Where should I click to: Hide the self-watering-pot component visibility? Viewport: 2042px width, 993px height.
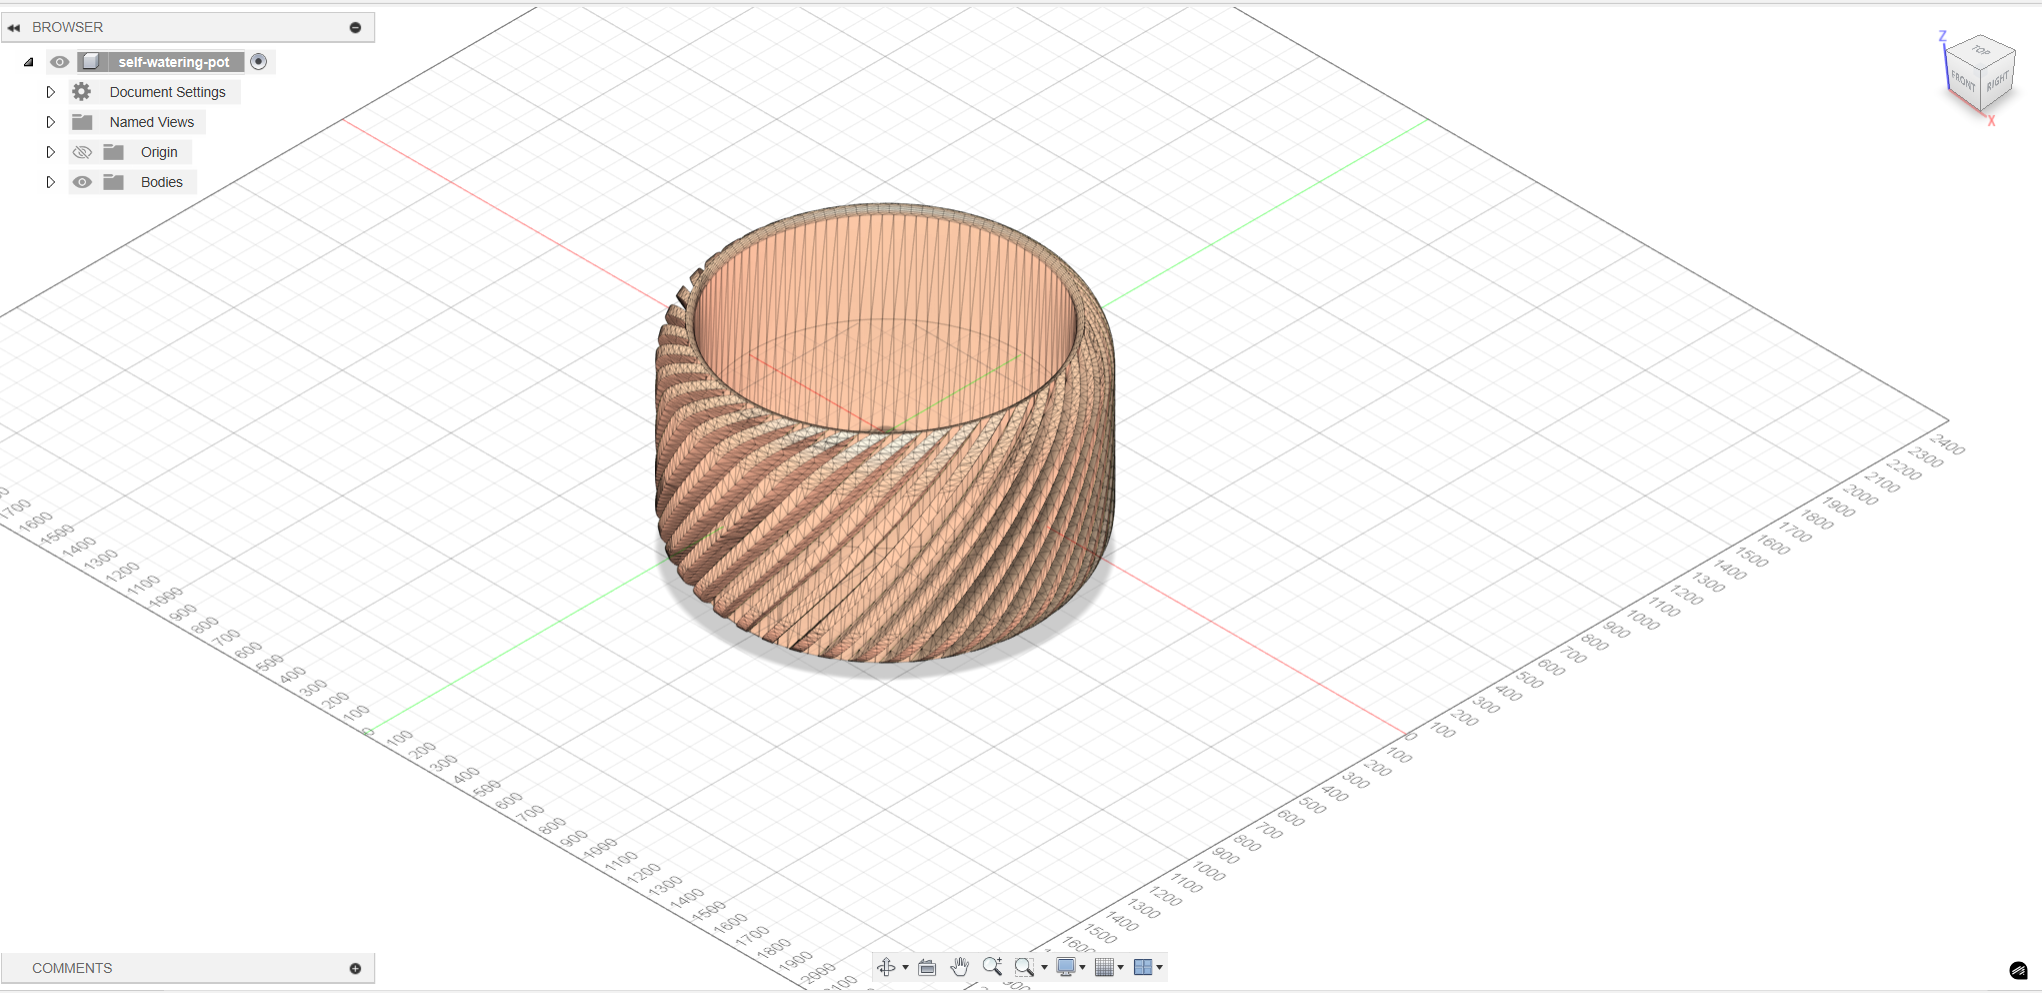pos(60,62)
